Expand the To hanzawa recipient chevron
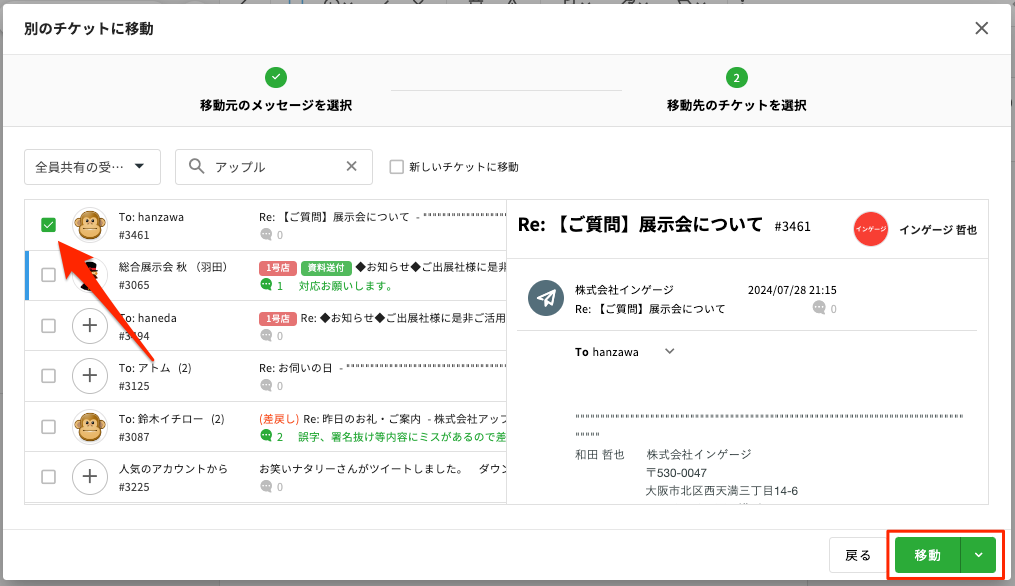This screenshot has width=1015, height=586. 670,351
